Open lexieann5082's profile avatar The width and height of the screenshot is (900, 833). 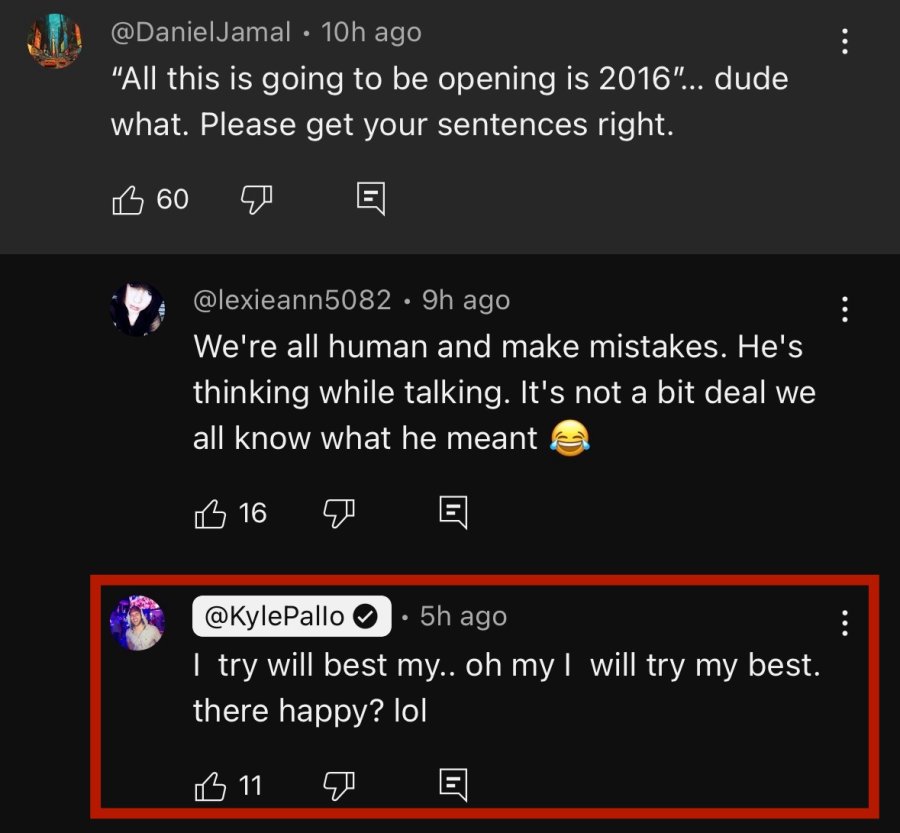138,309
